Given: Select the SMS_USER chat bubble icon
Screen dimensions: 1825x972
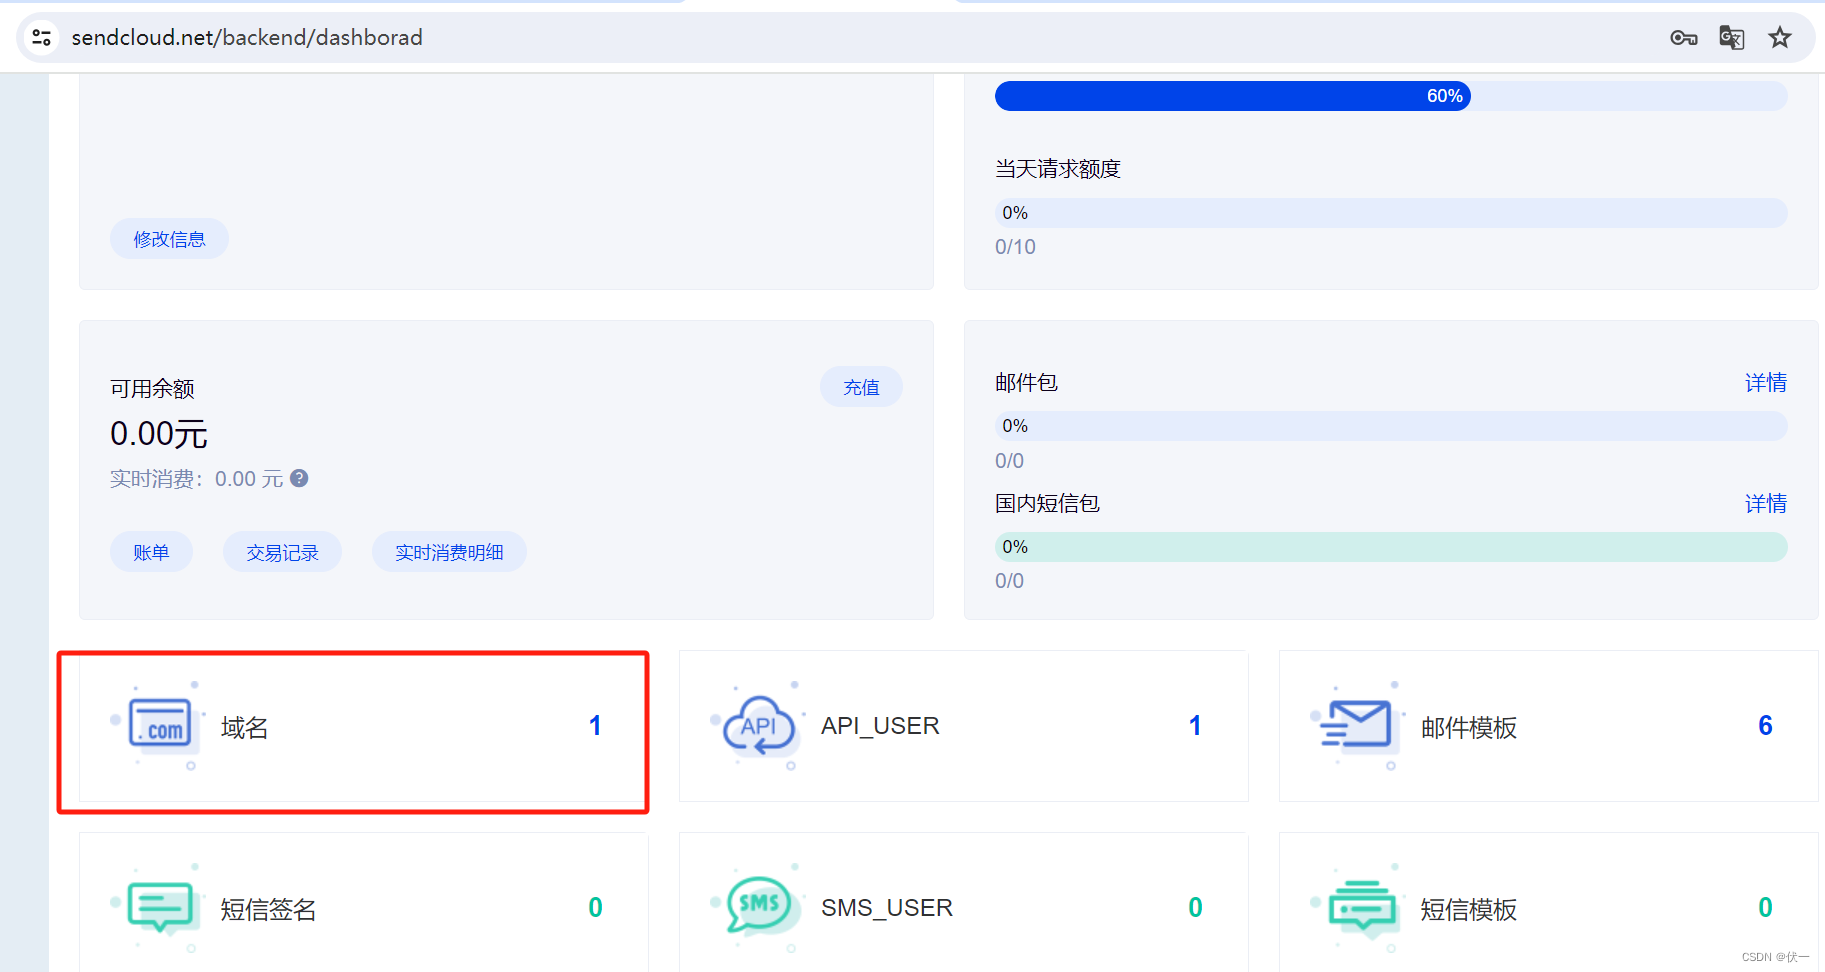Looking at the screenshot, I should tap(759, 906).
